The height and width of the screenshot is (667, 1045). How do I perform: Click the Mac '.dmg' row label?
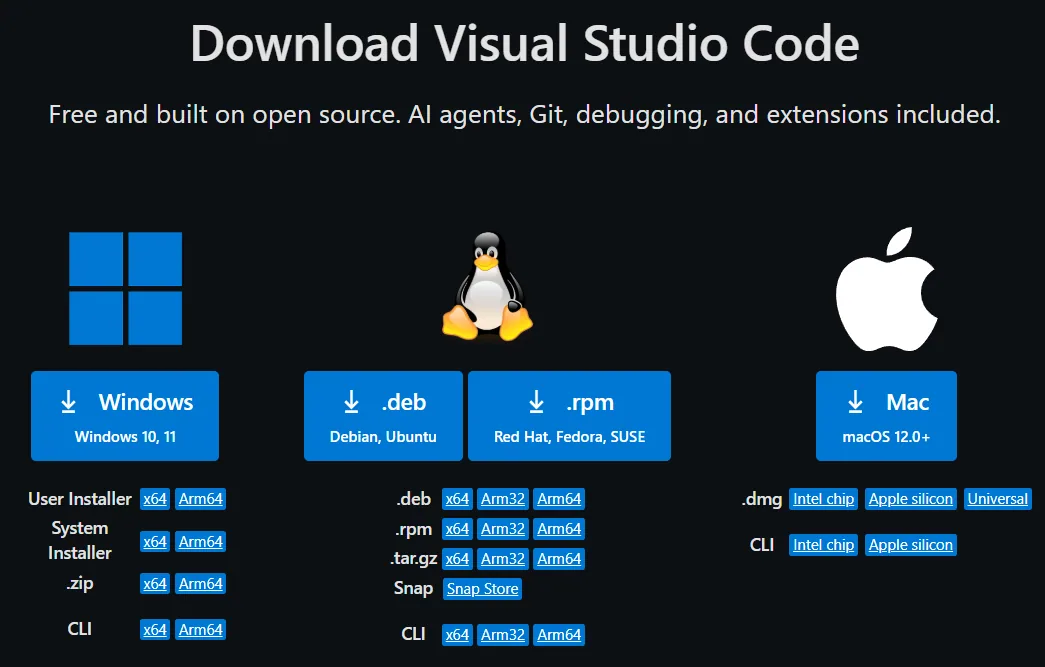pos(762,499)
